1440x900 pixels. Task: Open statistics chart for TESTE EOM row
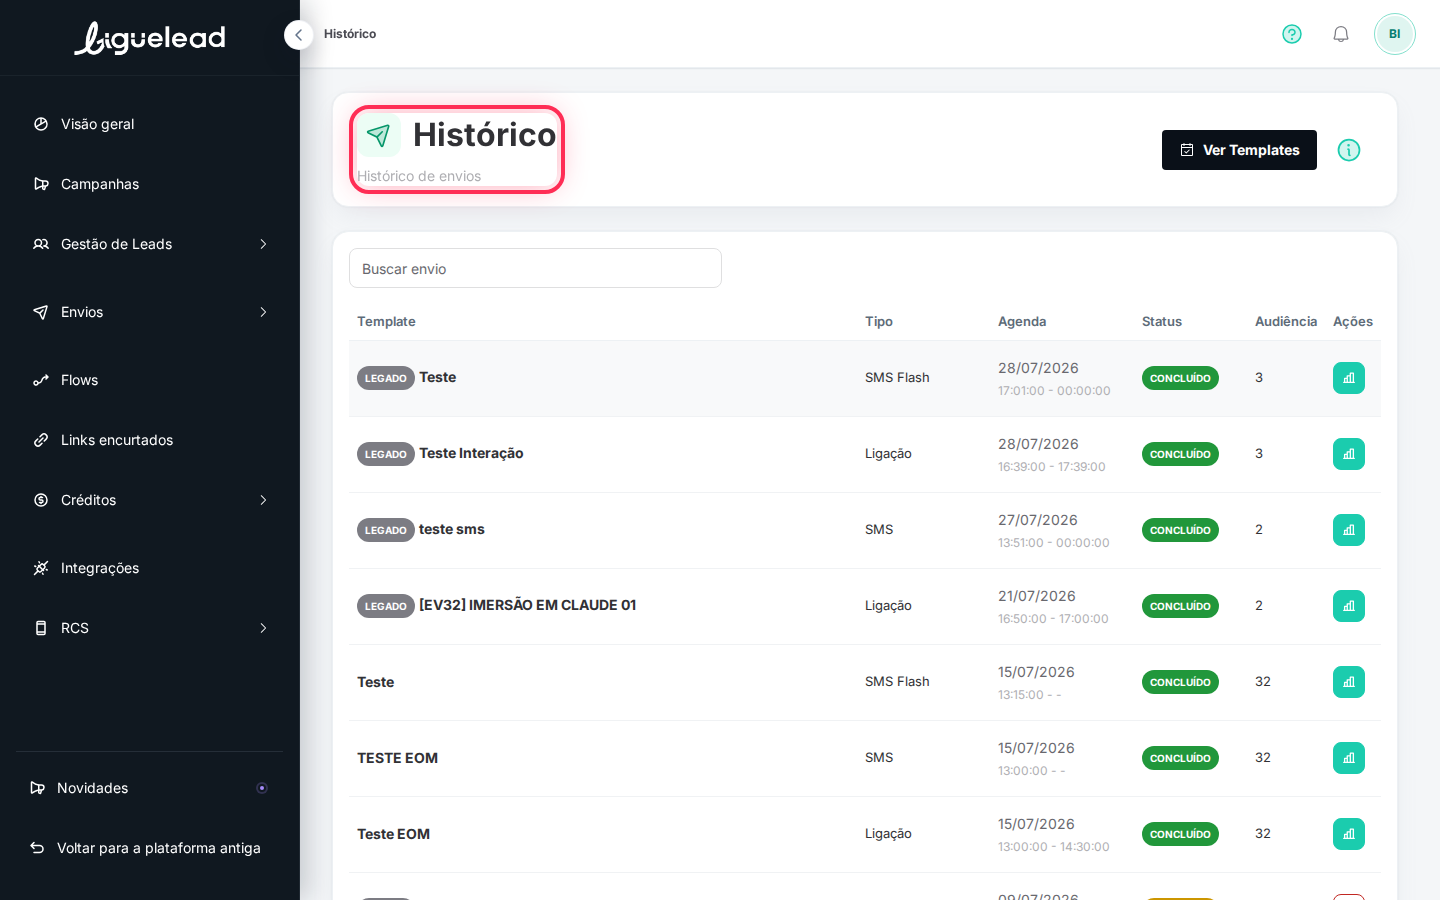click(1349, 758)
